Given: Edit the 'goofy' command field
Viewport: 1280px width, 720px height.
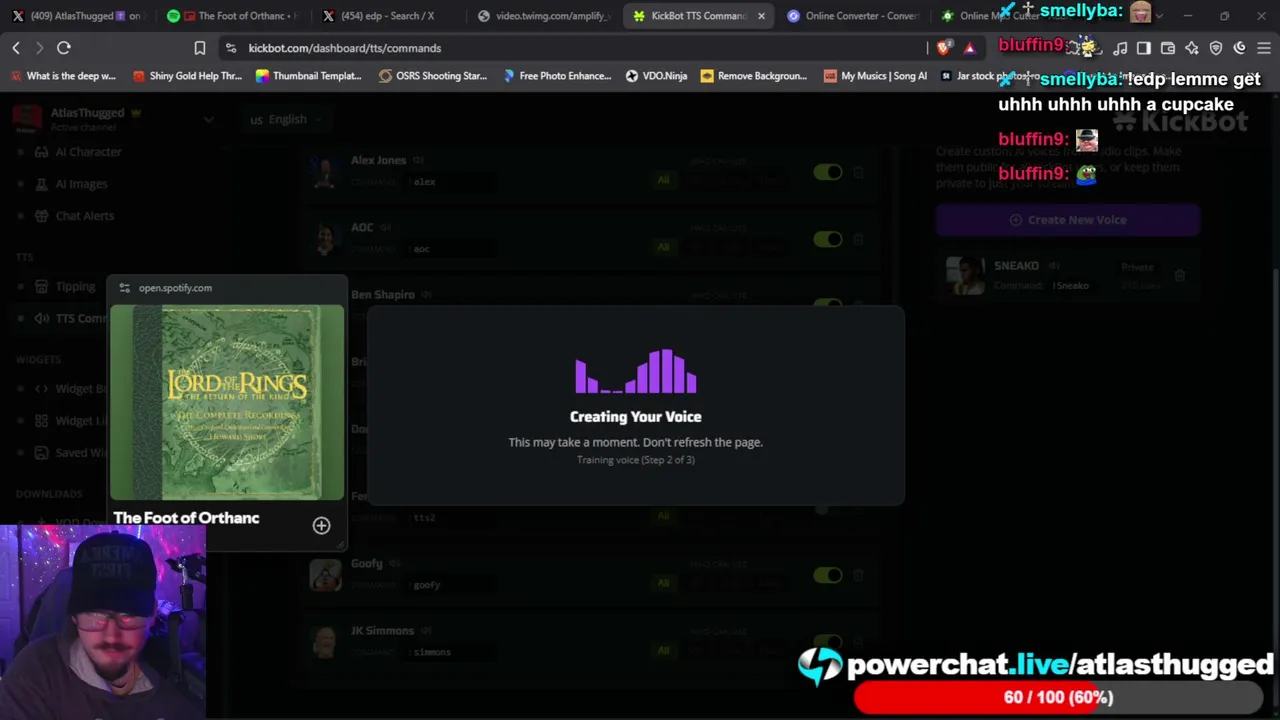Looking at the screenshot, I should pos(450,585).
